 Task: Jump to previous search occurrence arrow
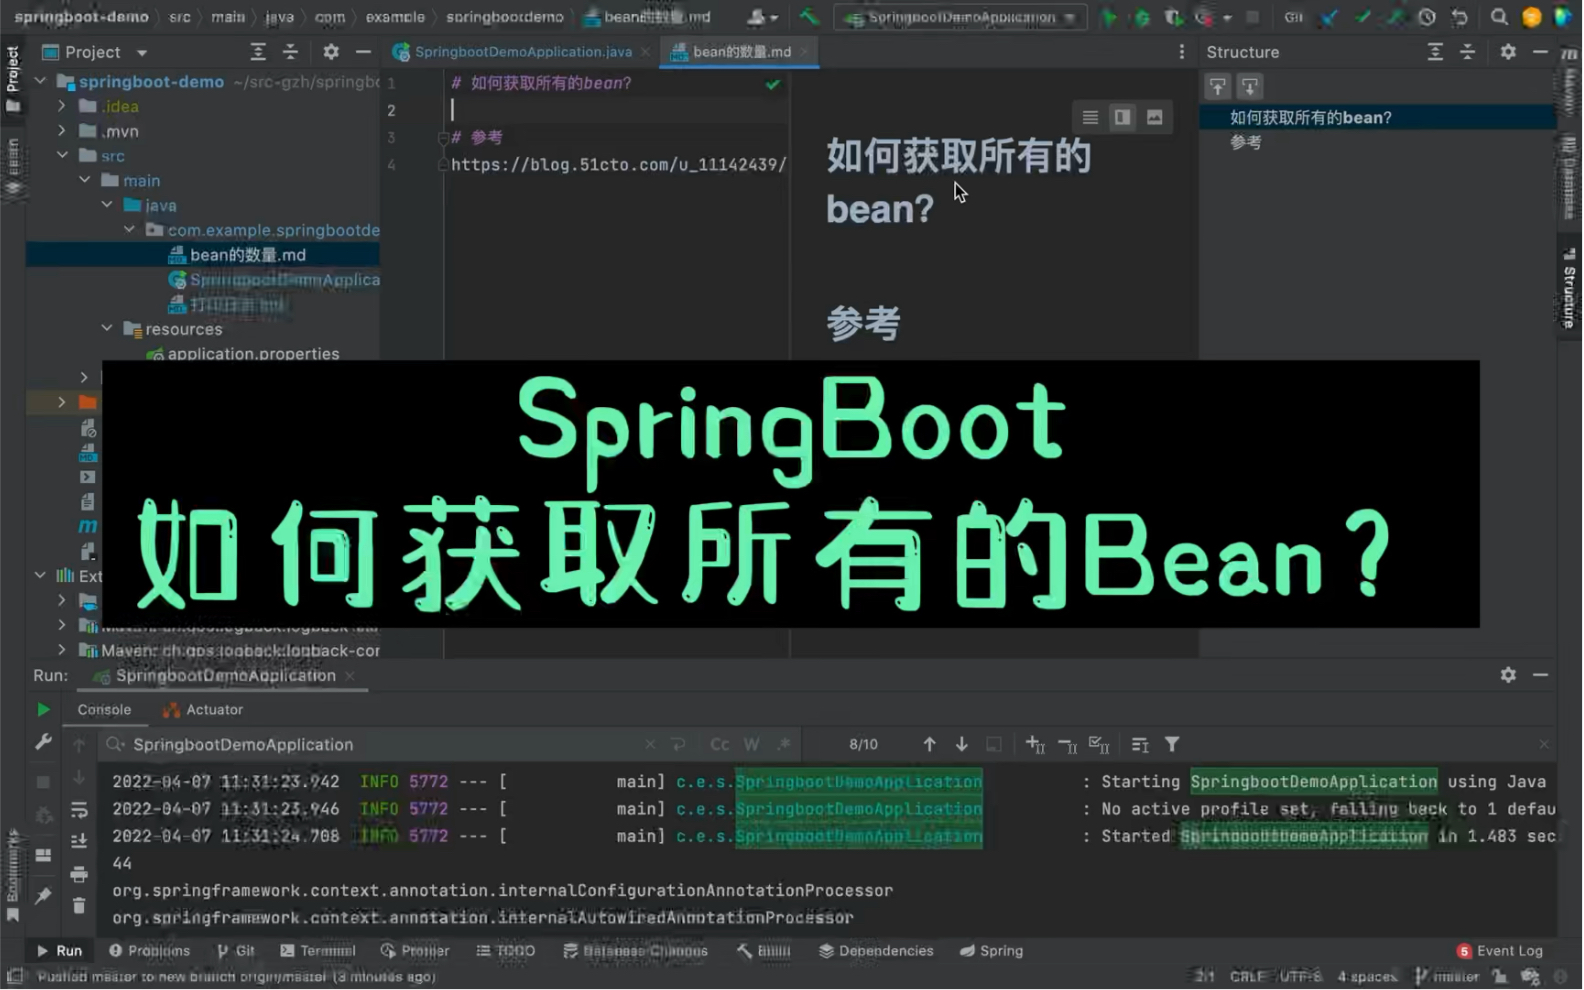point(929,744)
